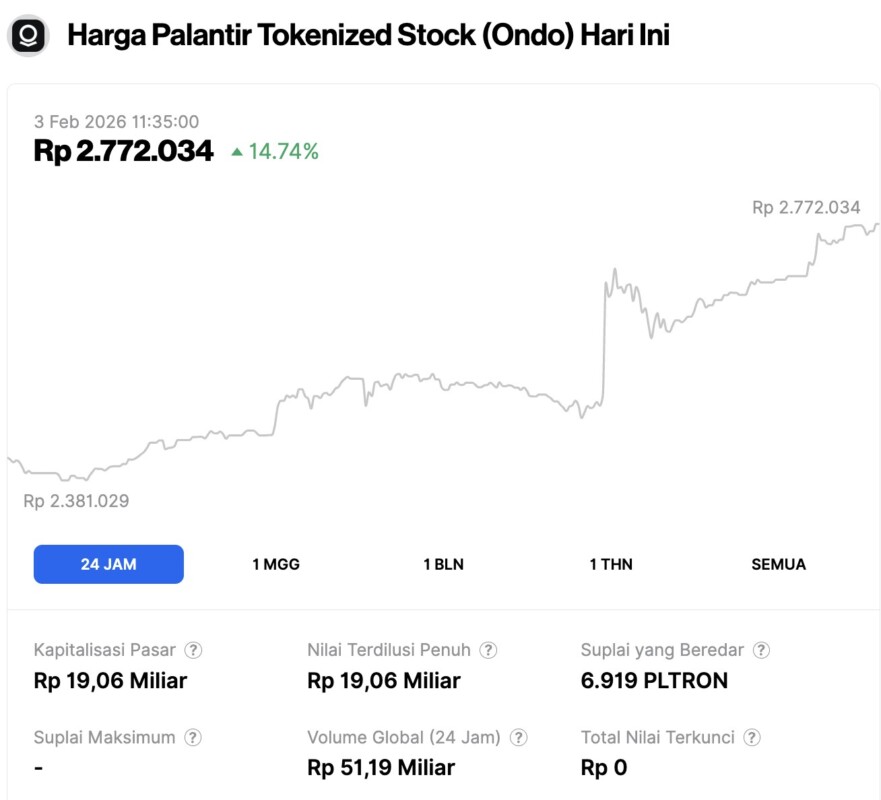881x800 pixels.
Task: Click help icon next to Kapitalisasi Pasar
Action: tap(194, 650)
